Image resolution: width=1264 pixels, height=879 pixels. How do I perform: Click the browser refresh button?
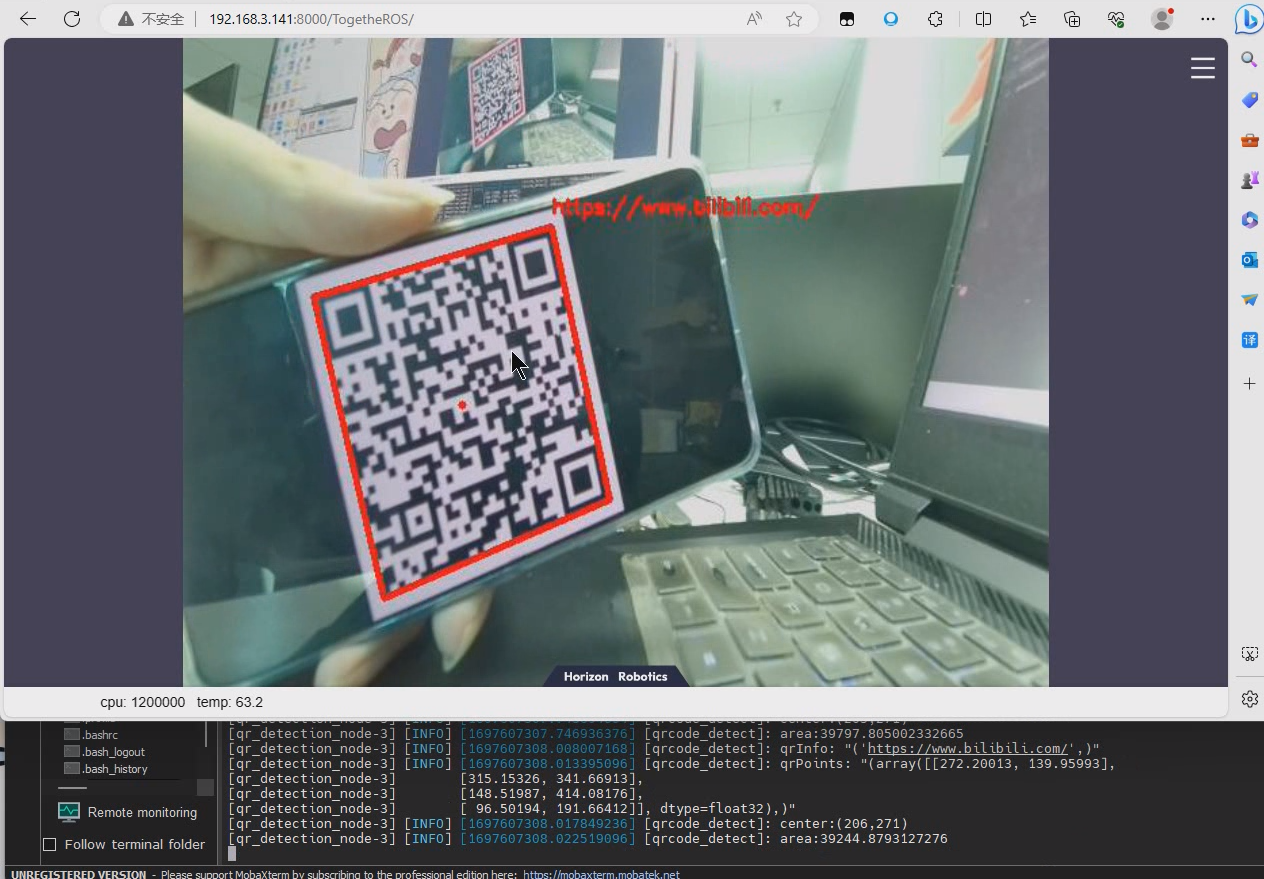coord(72,19)
